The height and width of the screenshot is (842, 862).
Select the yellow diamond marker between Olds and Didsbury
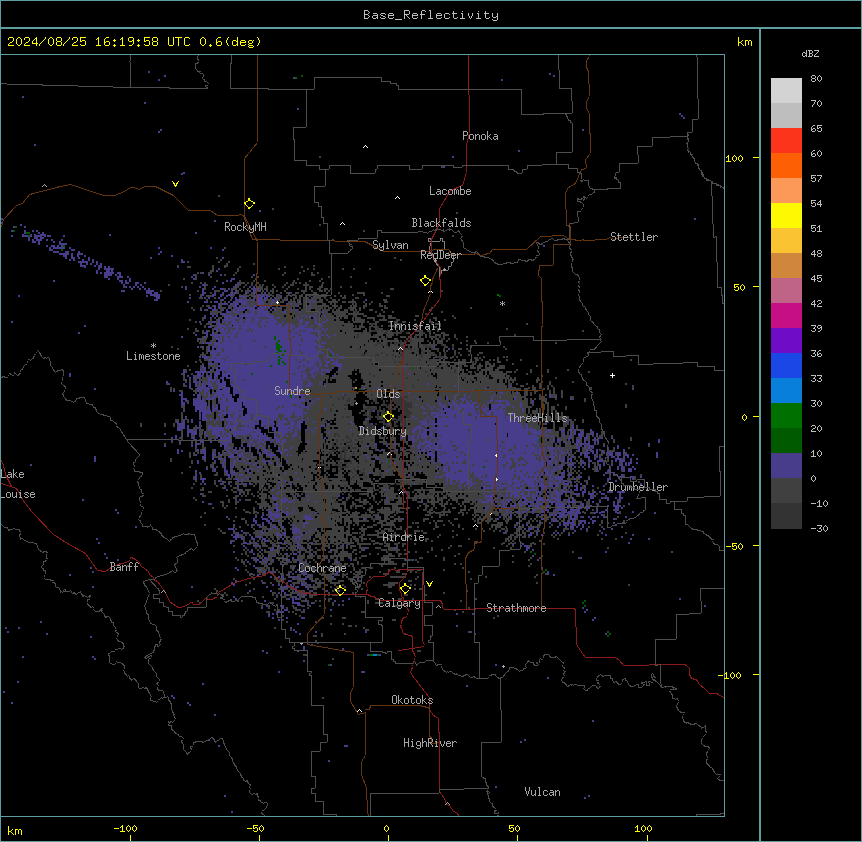click(x=389, y=417)
